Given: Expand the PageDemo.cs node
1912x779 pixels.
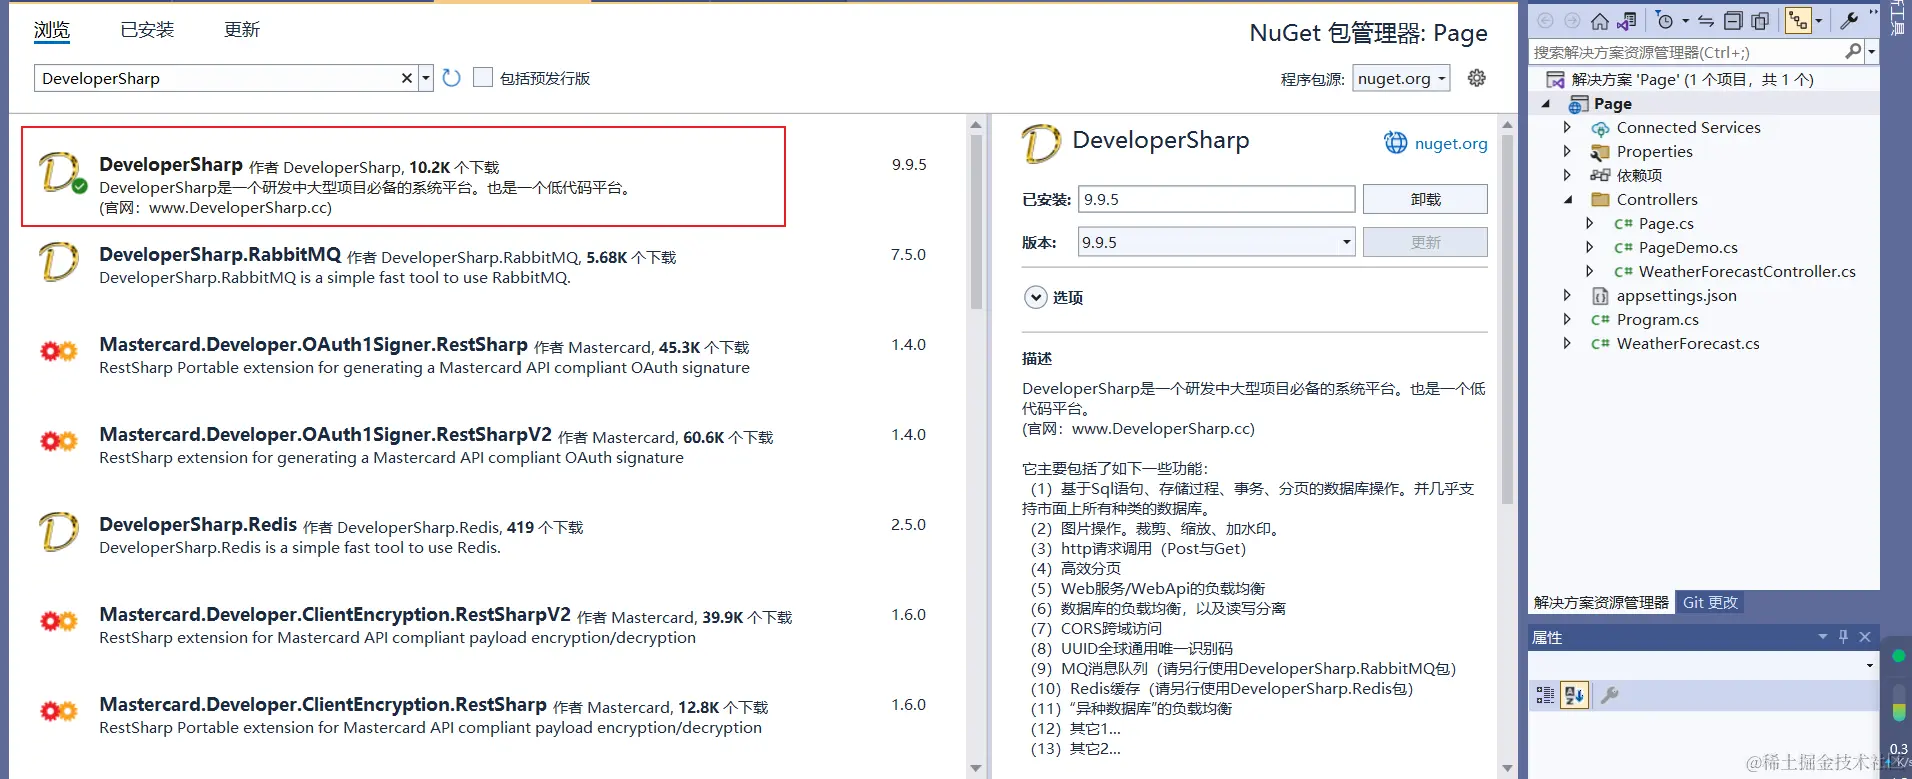Looking at the screenshot, I should click(x=1589, y=248).
